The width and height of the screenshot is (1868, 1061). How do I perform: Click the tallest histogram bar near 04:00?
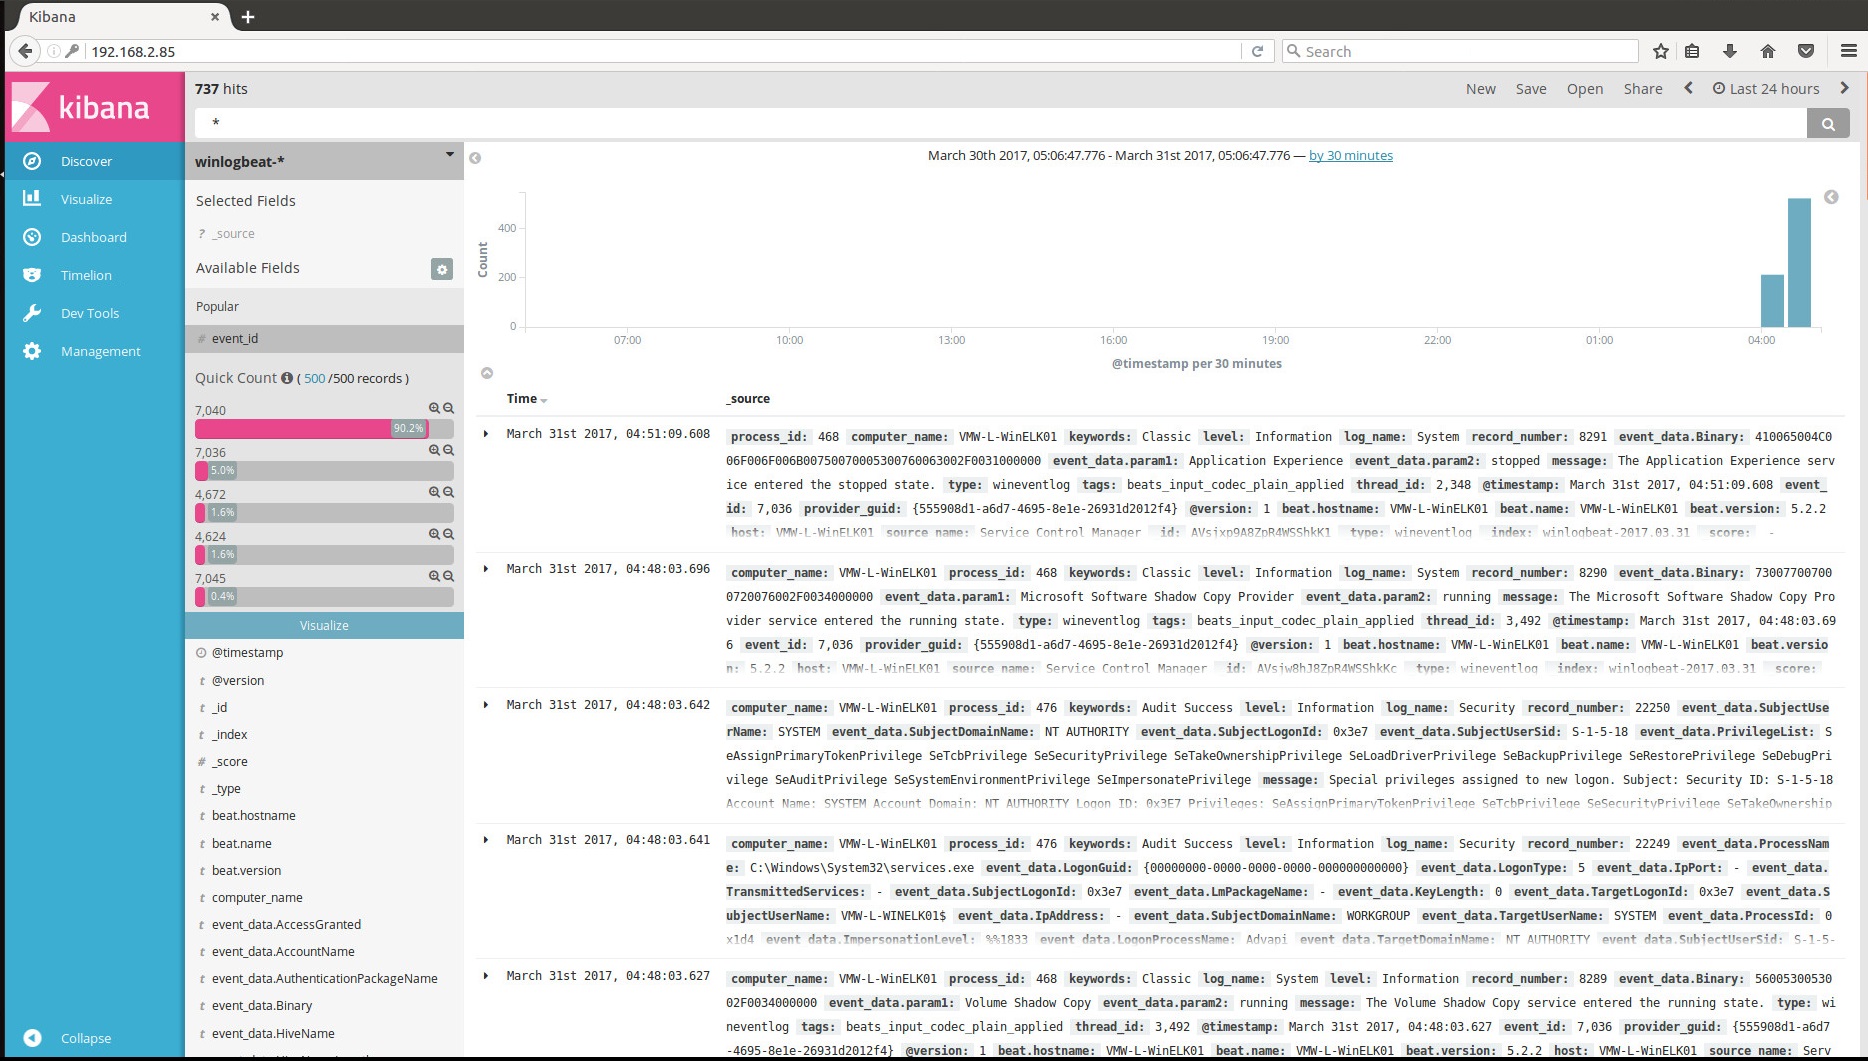click(1799, 263)
